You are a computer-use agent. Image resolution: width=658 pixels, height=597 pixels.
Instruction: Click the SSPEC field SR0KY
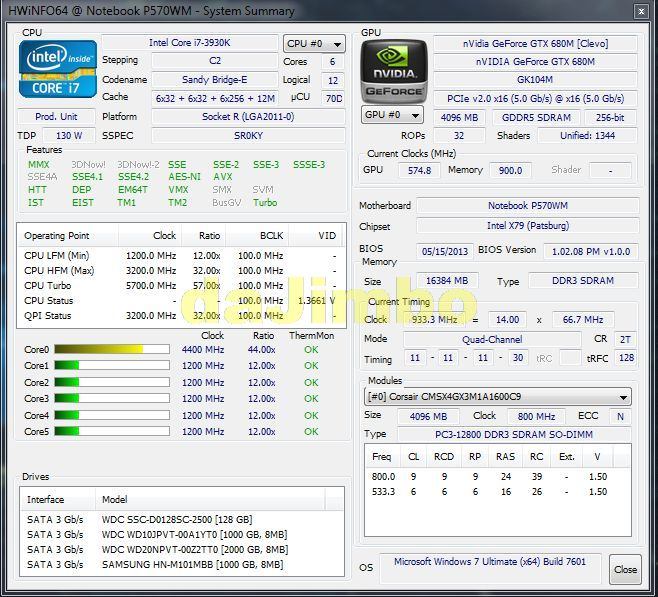point(248,136)
